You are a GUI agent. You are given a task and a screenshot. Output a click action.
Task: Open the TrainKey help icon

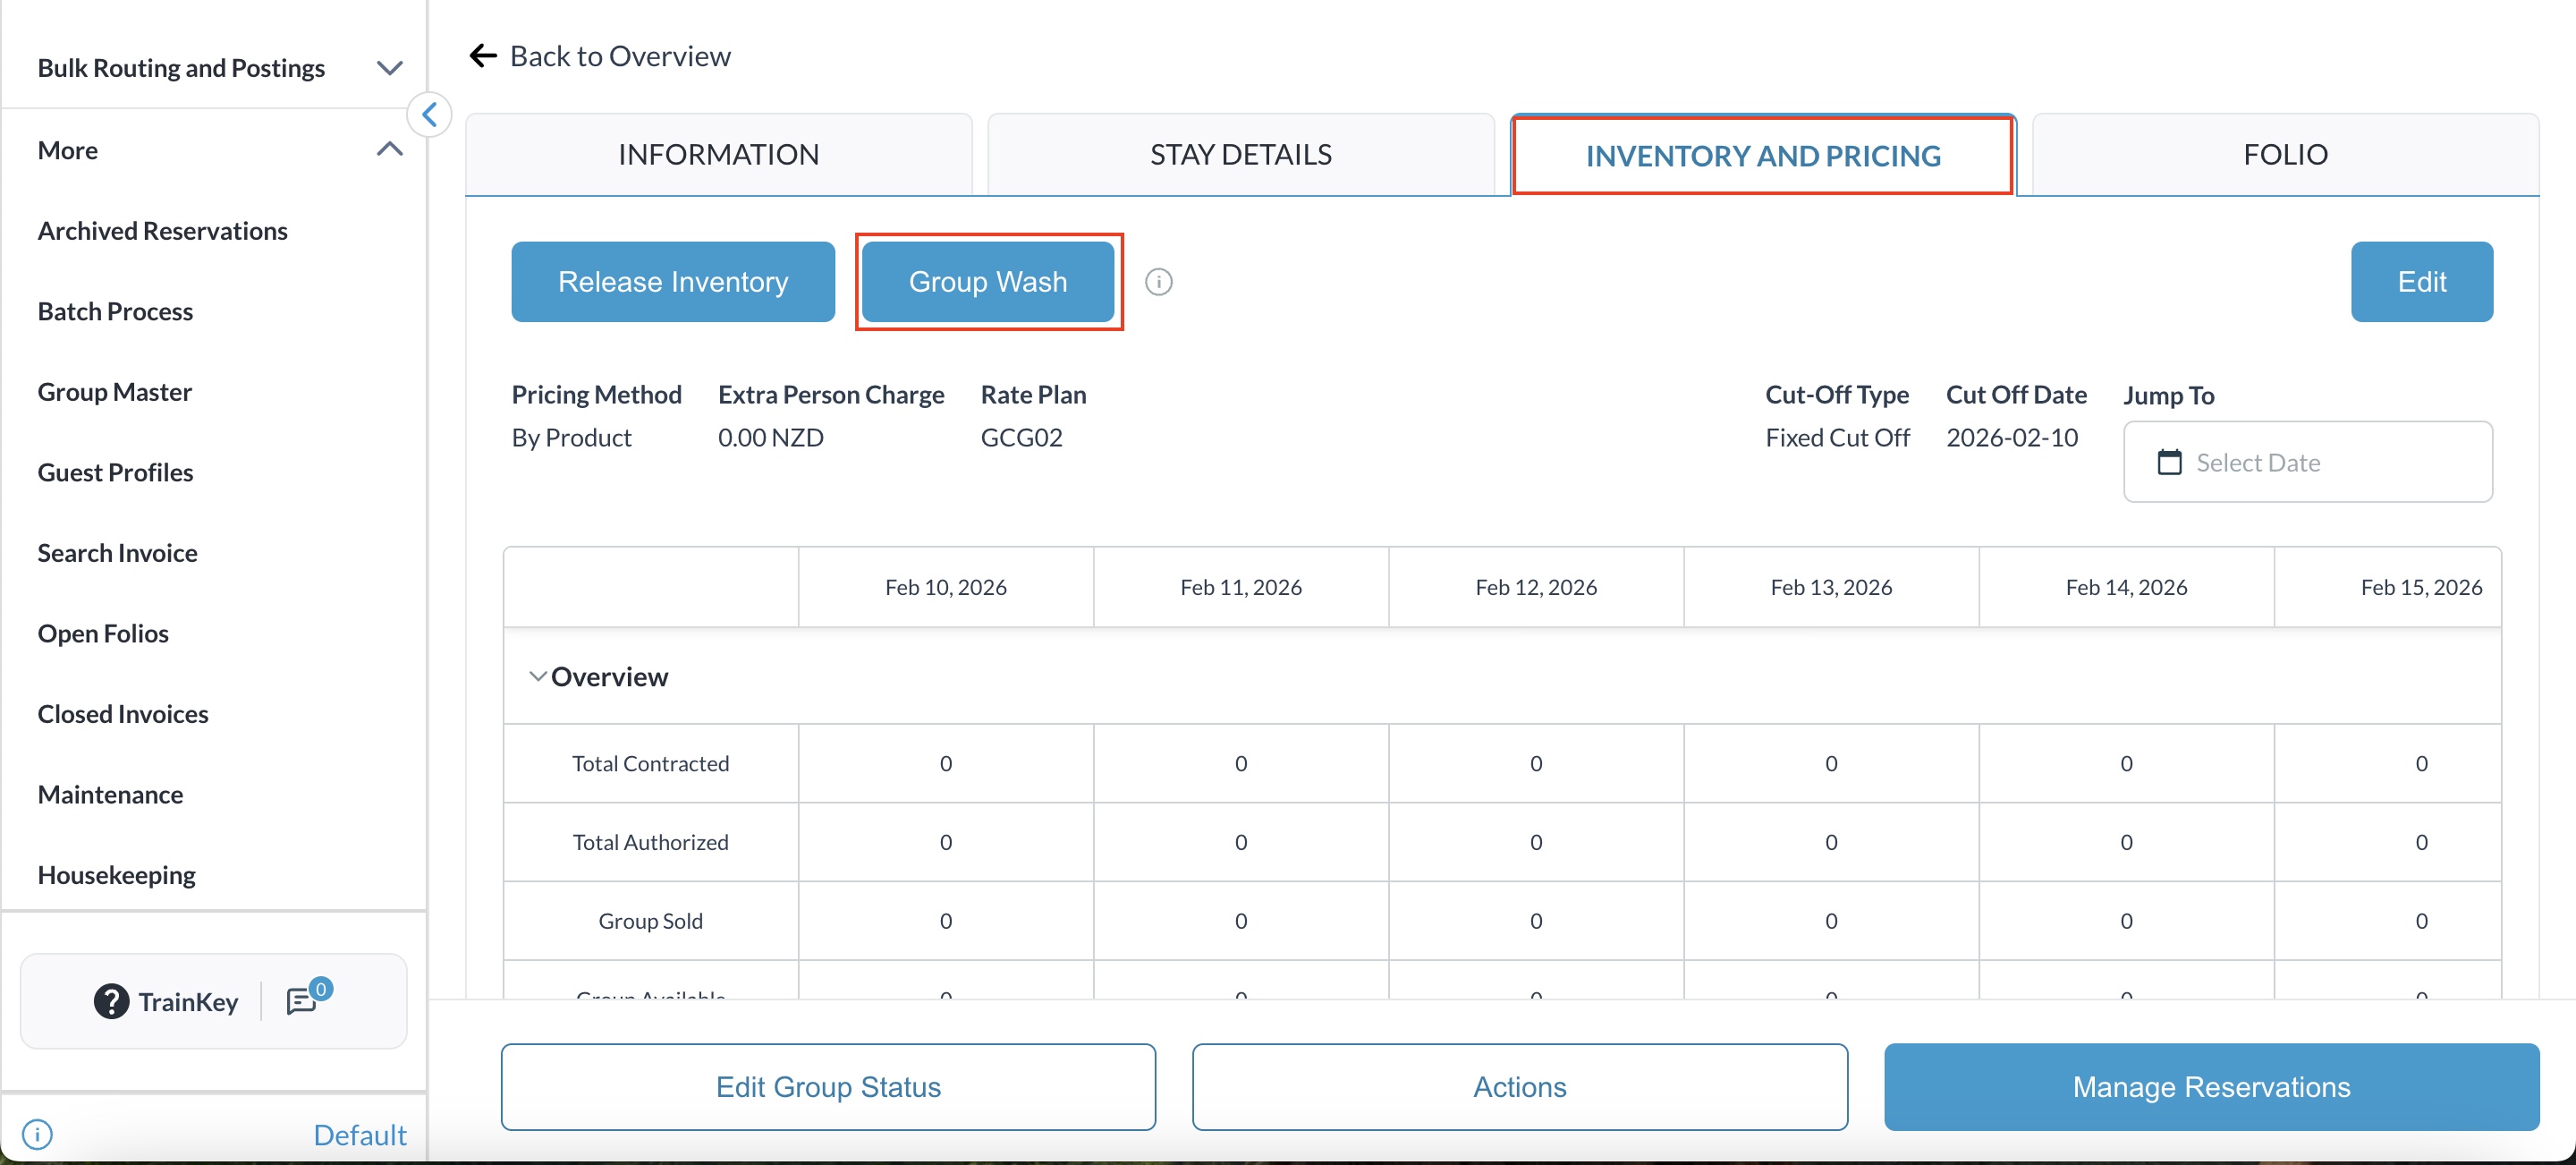(x=111, y=1001)
